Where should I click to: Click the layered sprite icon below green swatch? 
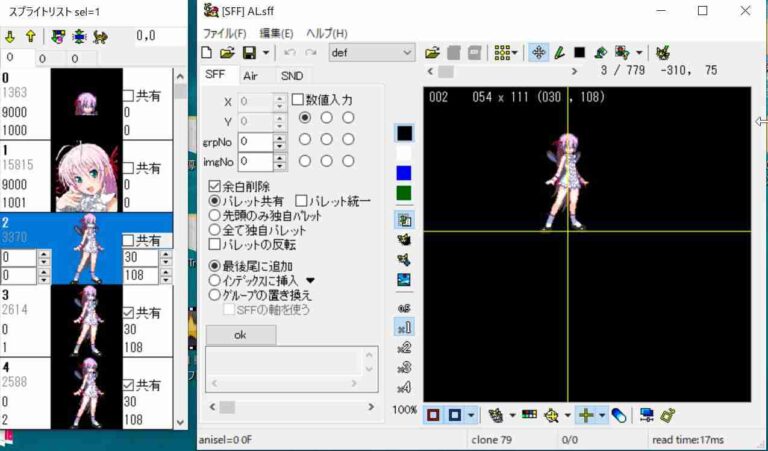[x=404, y=220]
